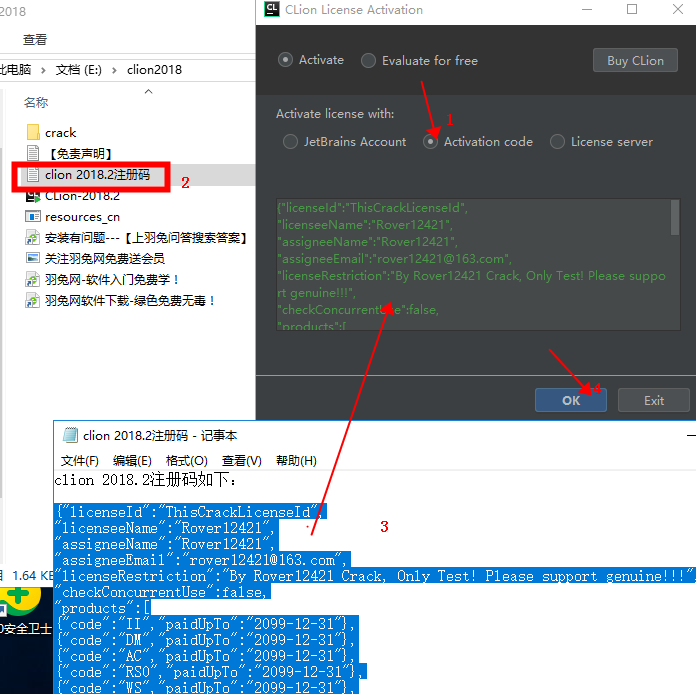Click the resources_cn file name

pos(82,217)
